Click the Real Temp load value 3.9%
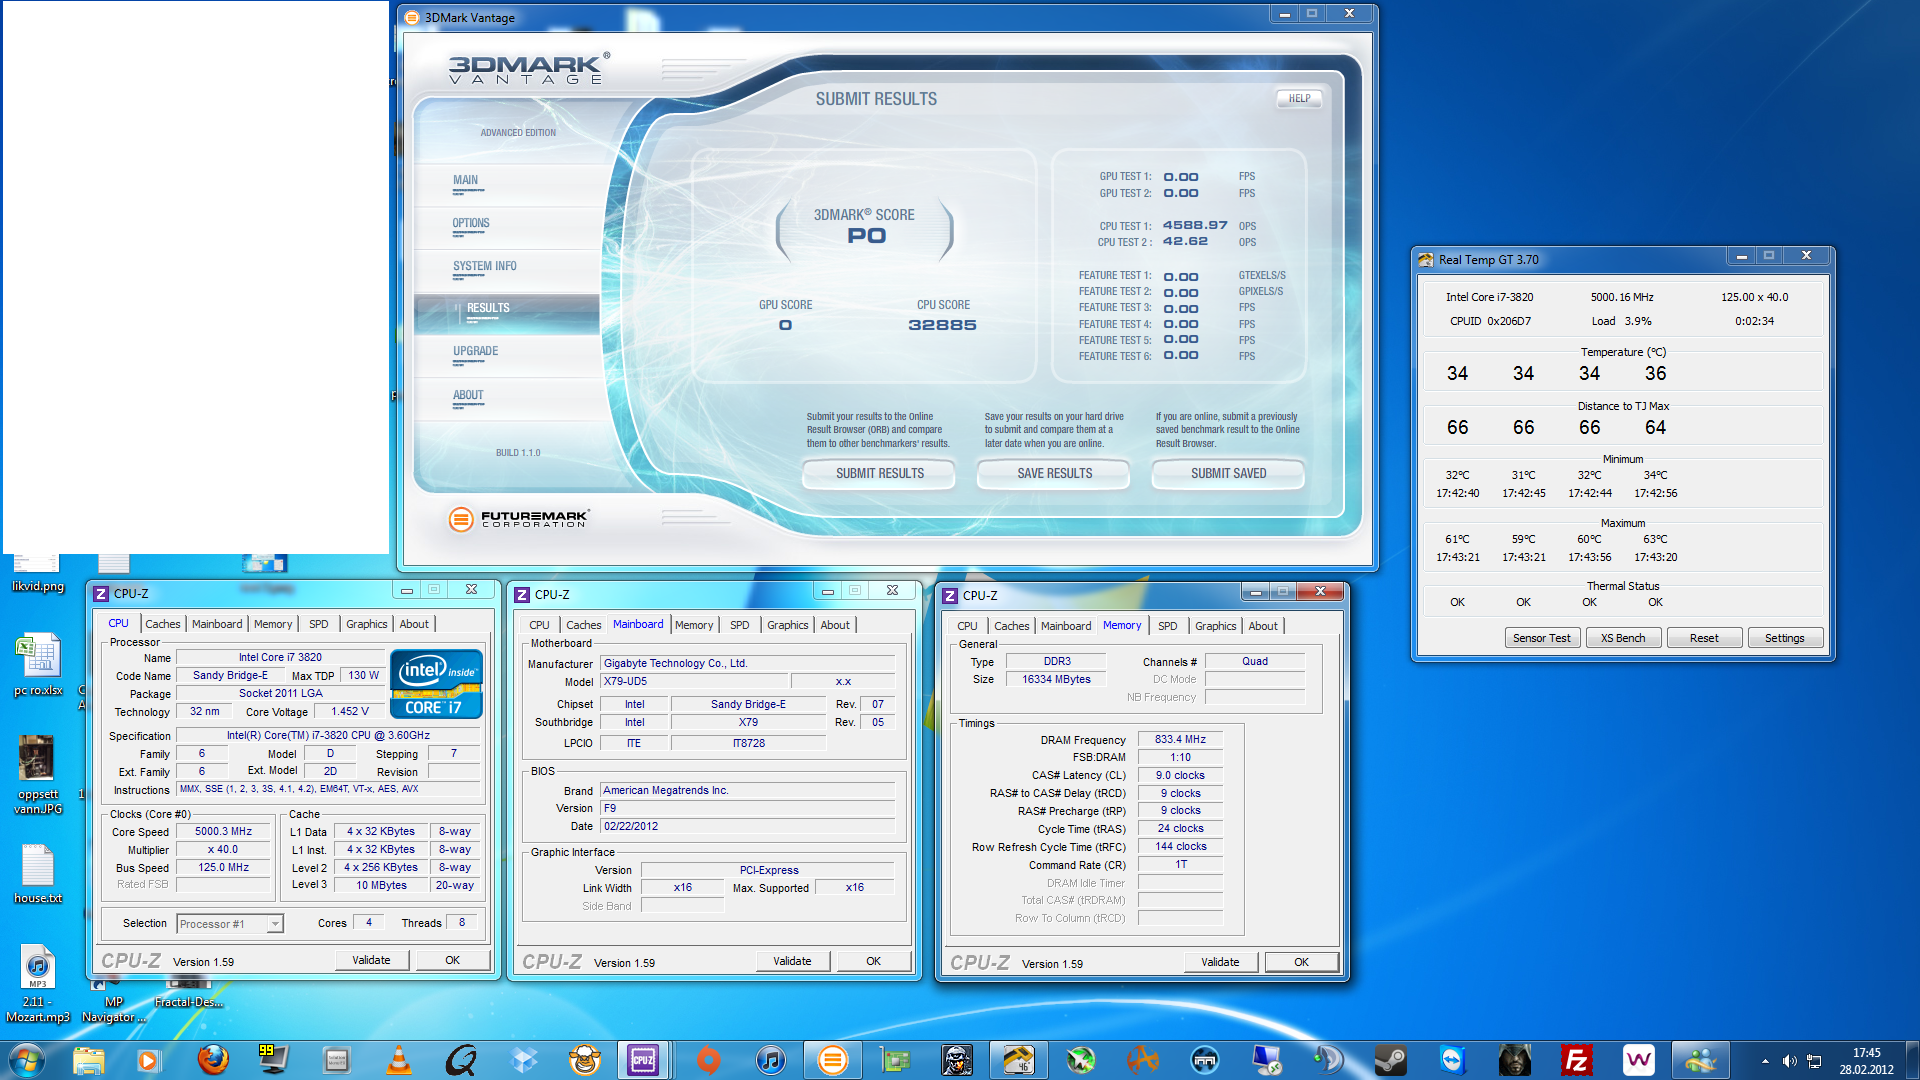 [1637, 321]
